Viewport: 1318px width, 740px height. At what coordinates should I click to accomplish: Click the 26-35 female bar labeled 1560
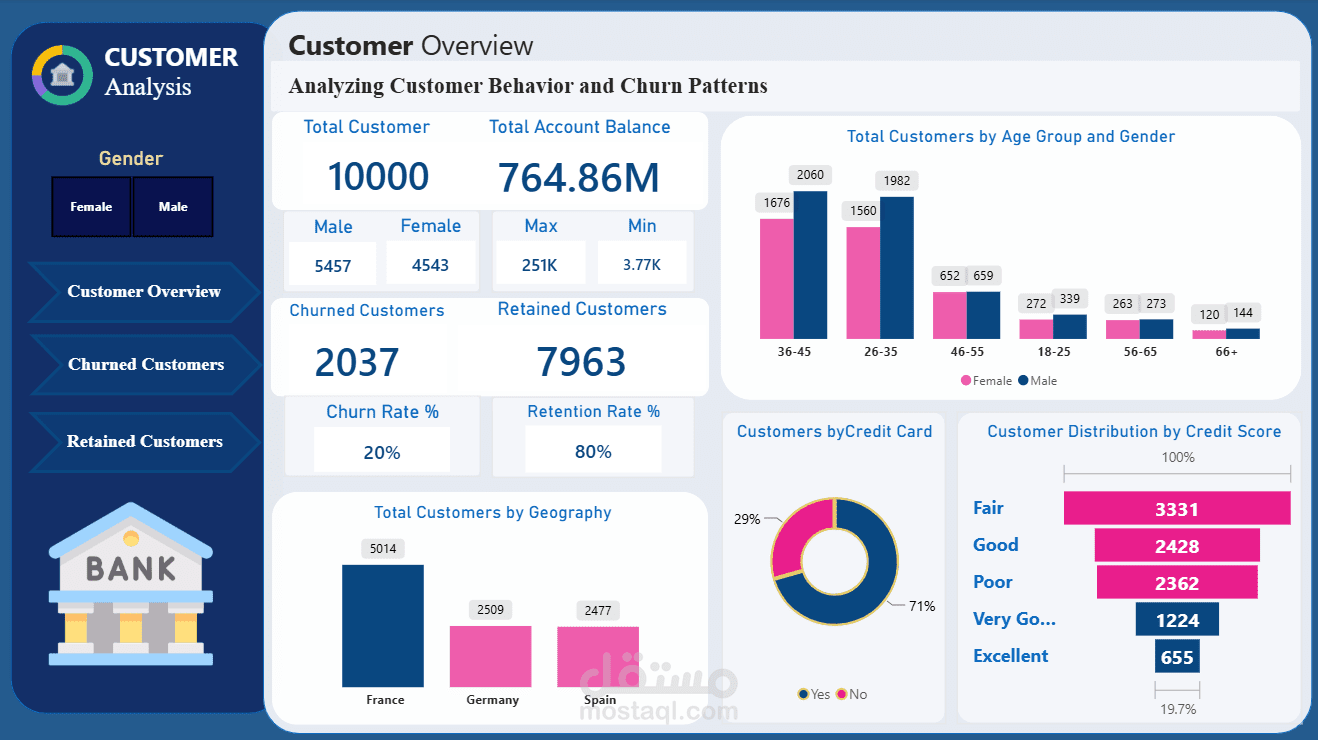pyautogui.click(x=863, y=283)
